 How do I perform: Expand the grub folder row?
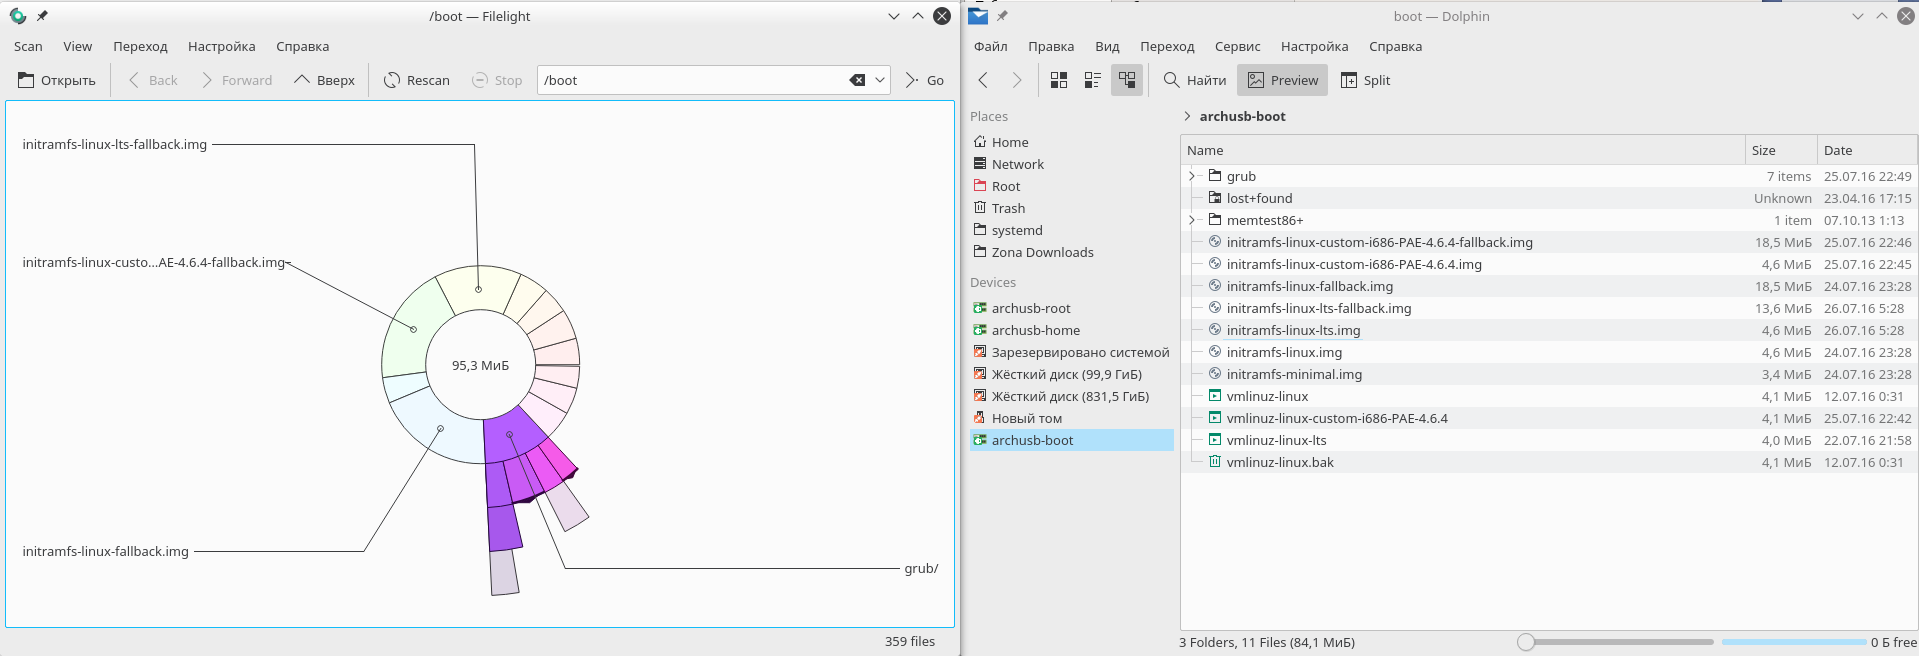1192,176
